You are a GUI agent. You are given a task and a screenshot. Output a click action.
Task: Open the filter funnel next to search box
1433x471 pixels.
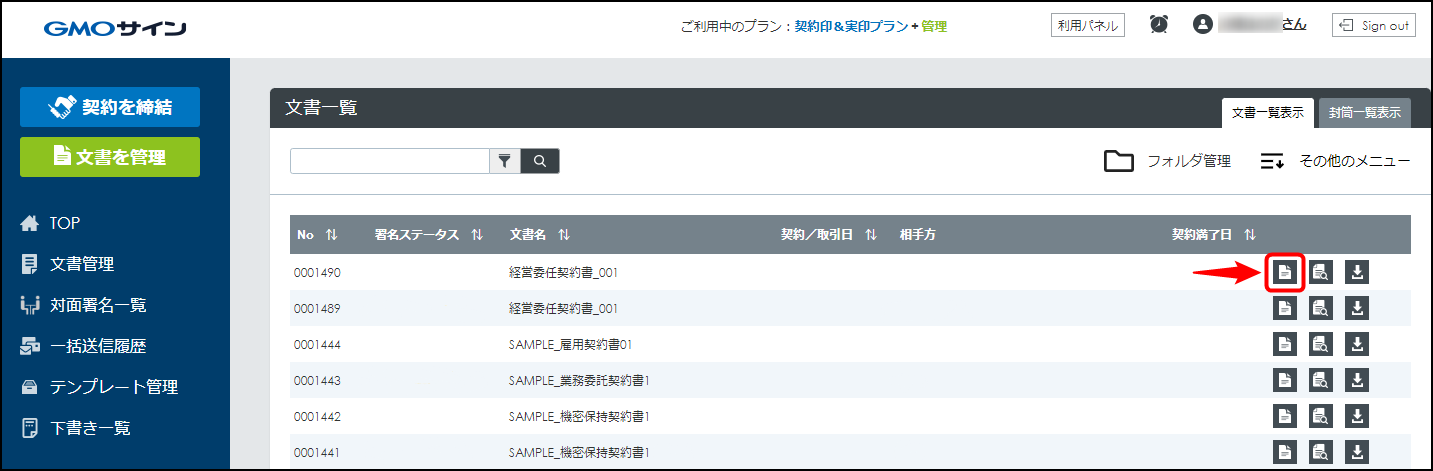(505, 161)
